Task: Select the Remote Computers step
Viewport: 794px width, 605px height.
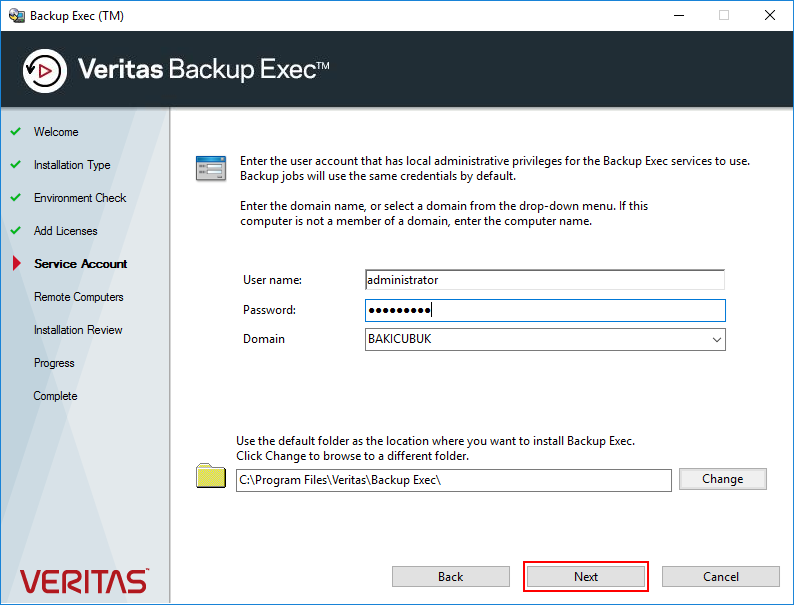Action: [78, 297]
